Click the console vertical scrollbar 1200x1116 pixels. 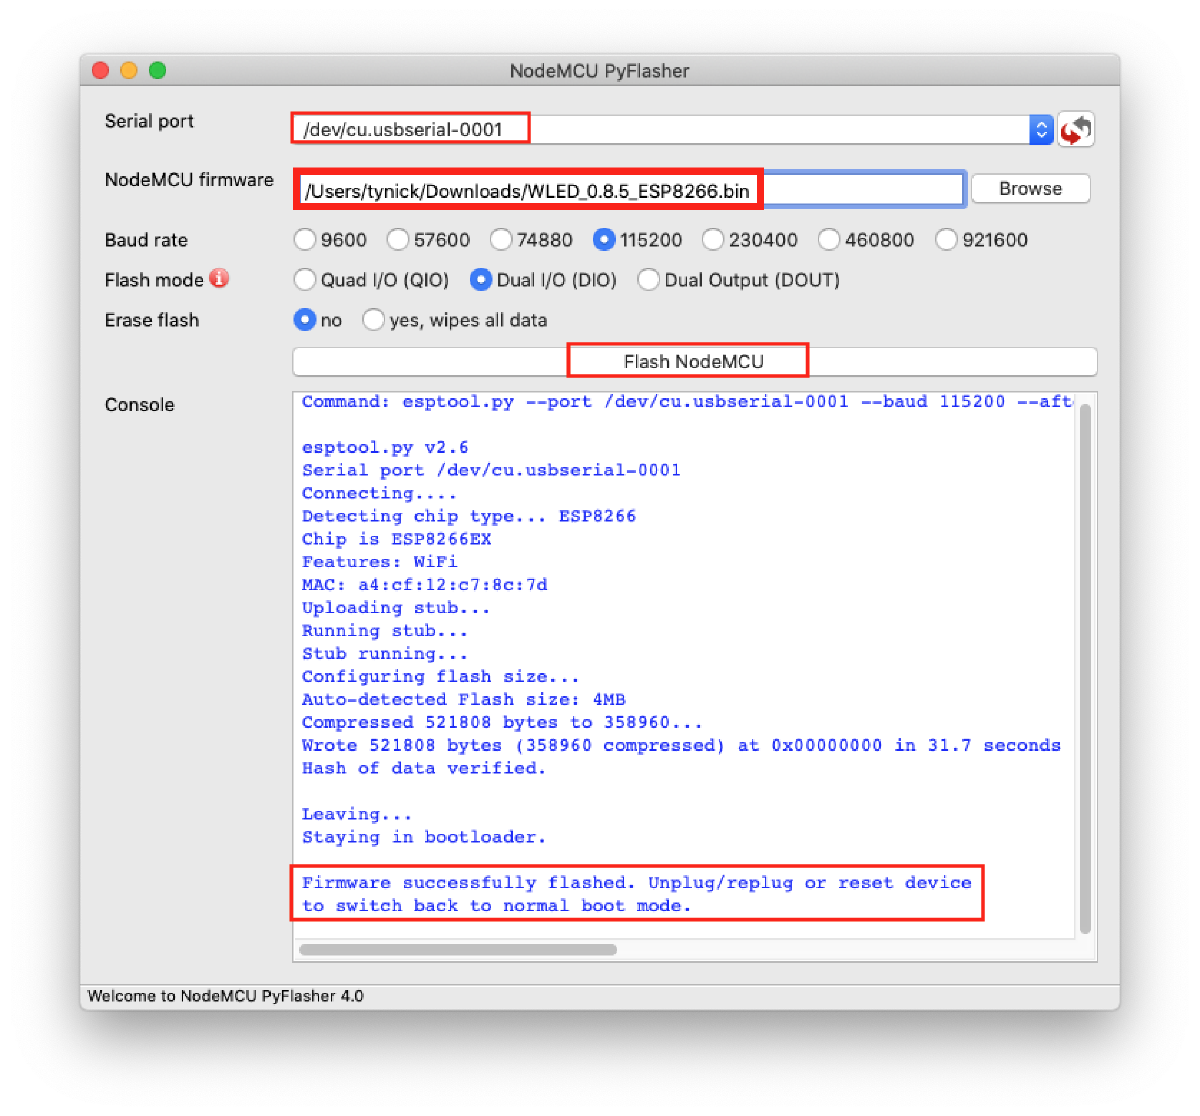pyautogui.click(x=1085, y=667)
